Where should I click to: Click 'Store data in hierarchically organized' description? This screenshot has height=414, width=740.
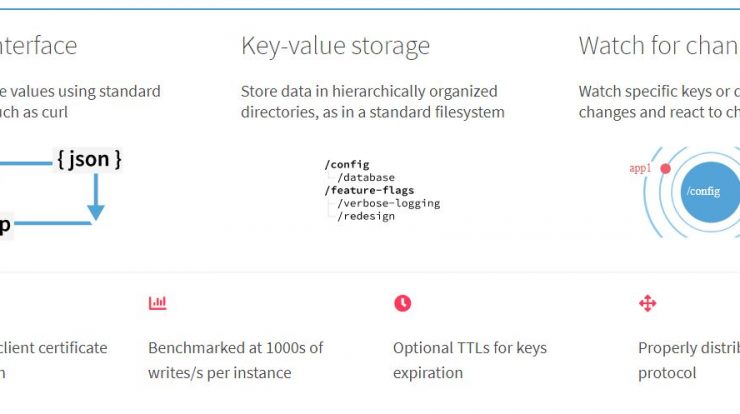point(369,91)
